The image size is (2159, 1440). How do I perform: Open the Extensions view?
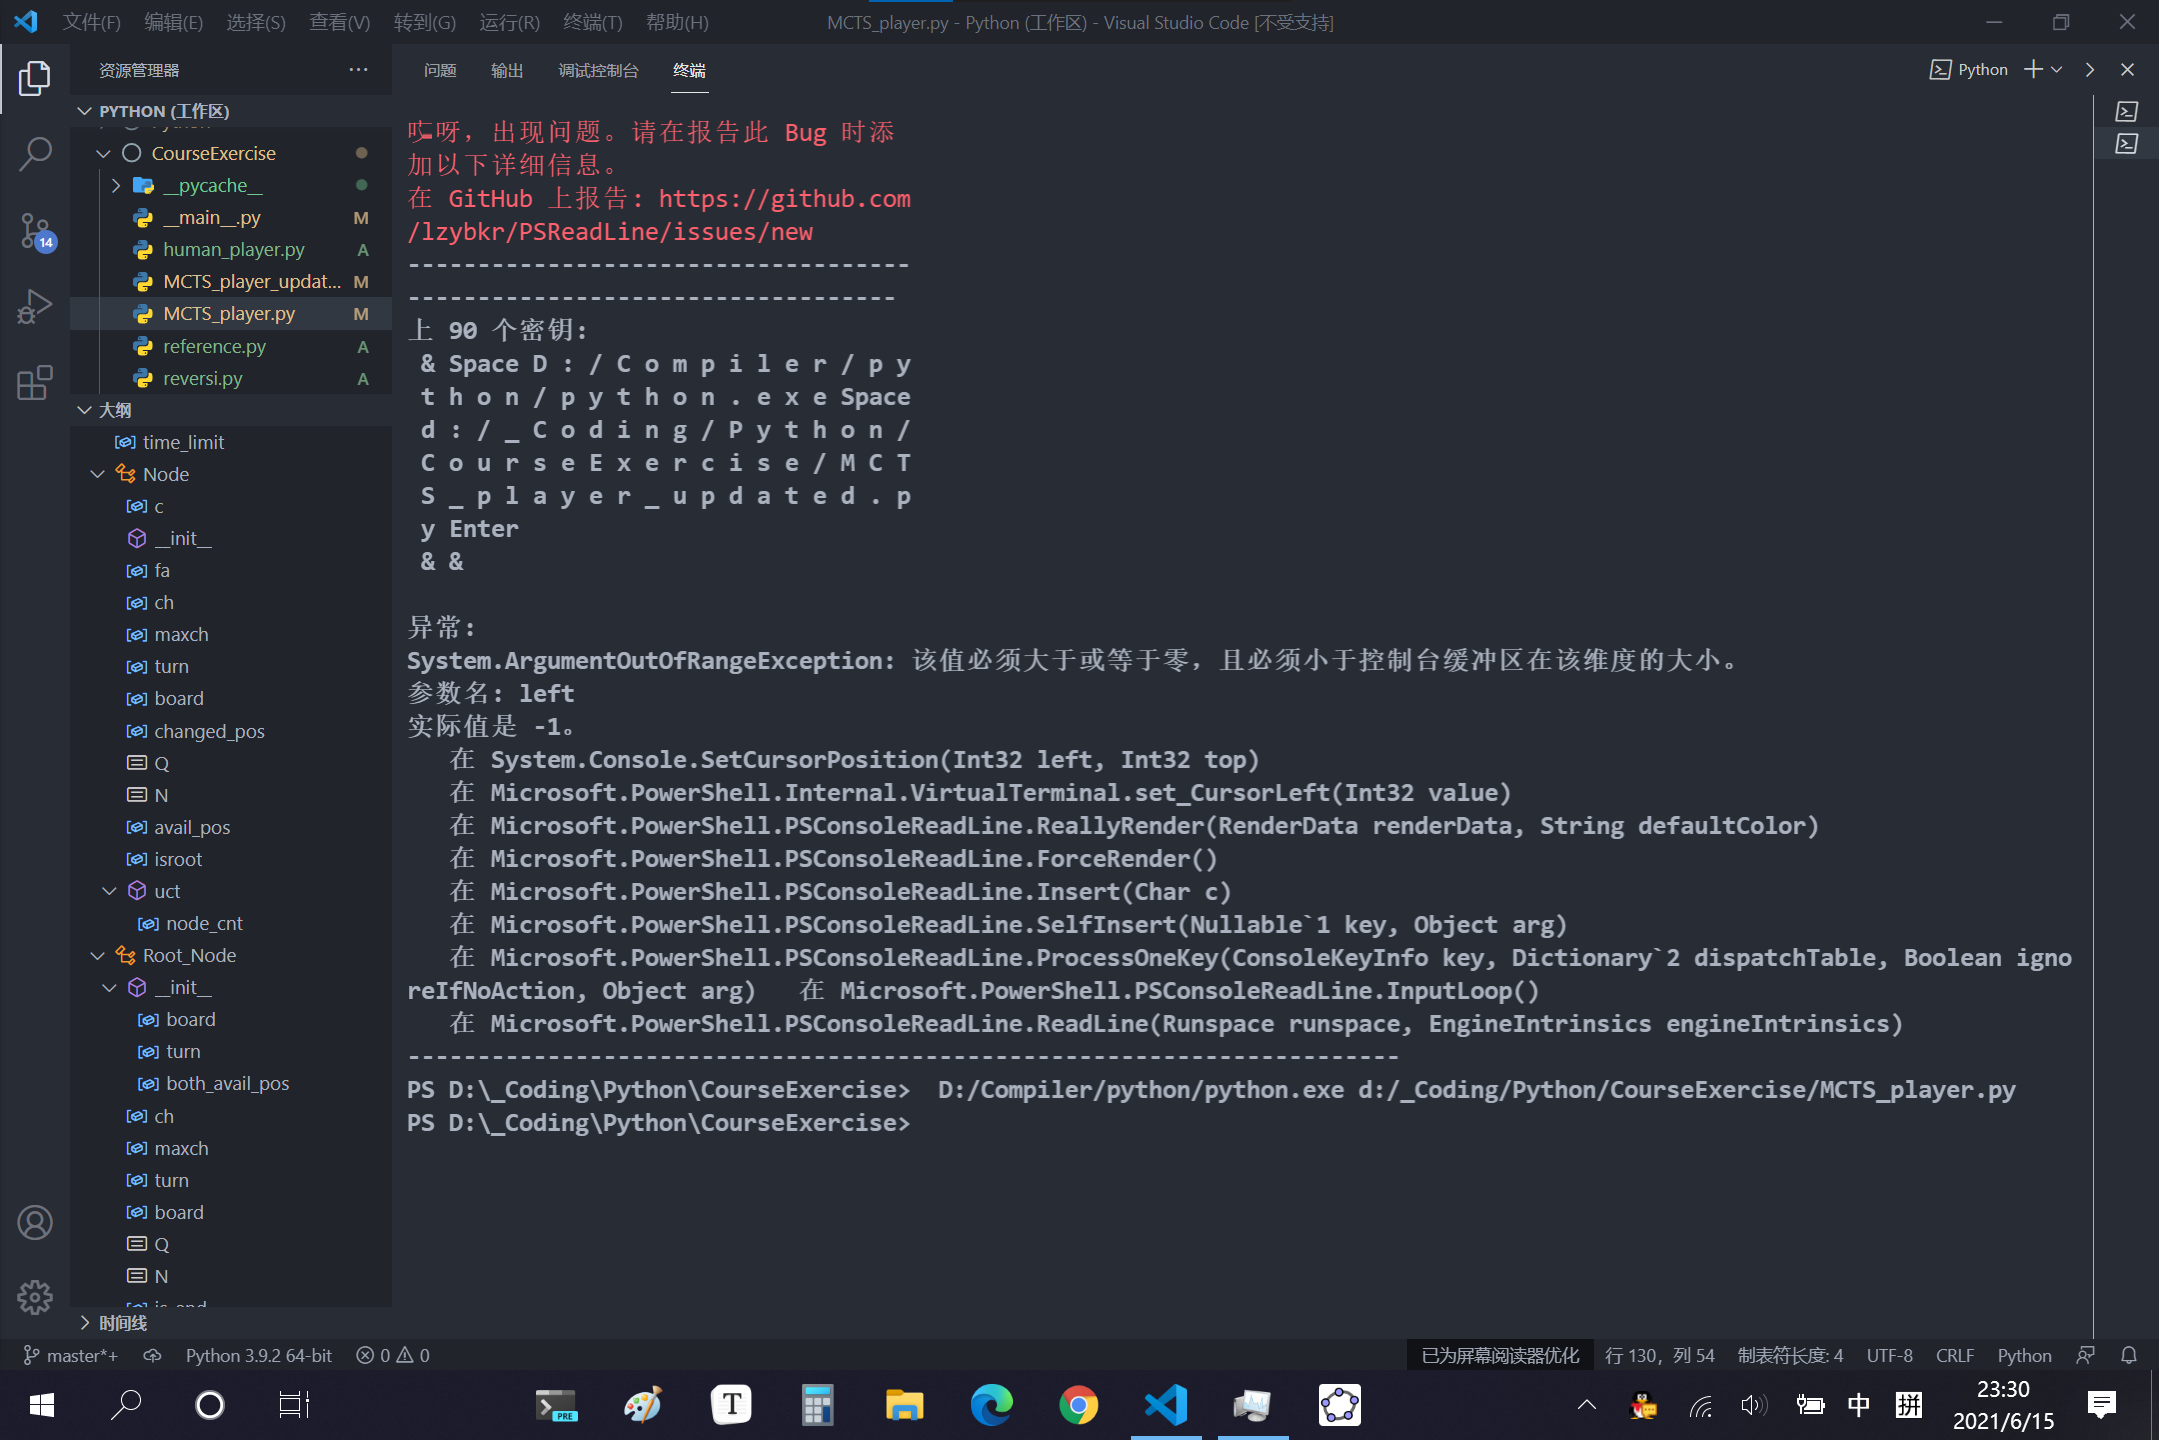[x=35, y=382]
